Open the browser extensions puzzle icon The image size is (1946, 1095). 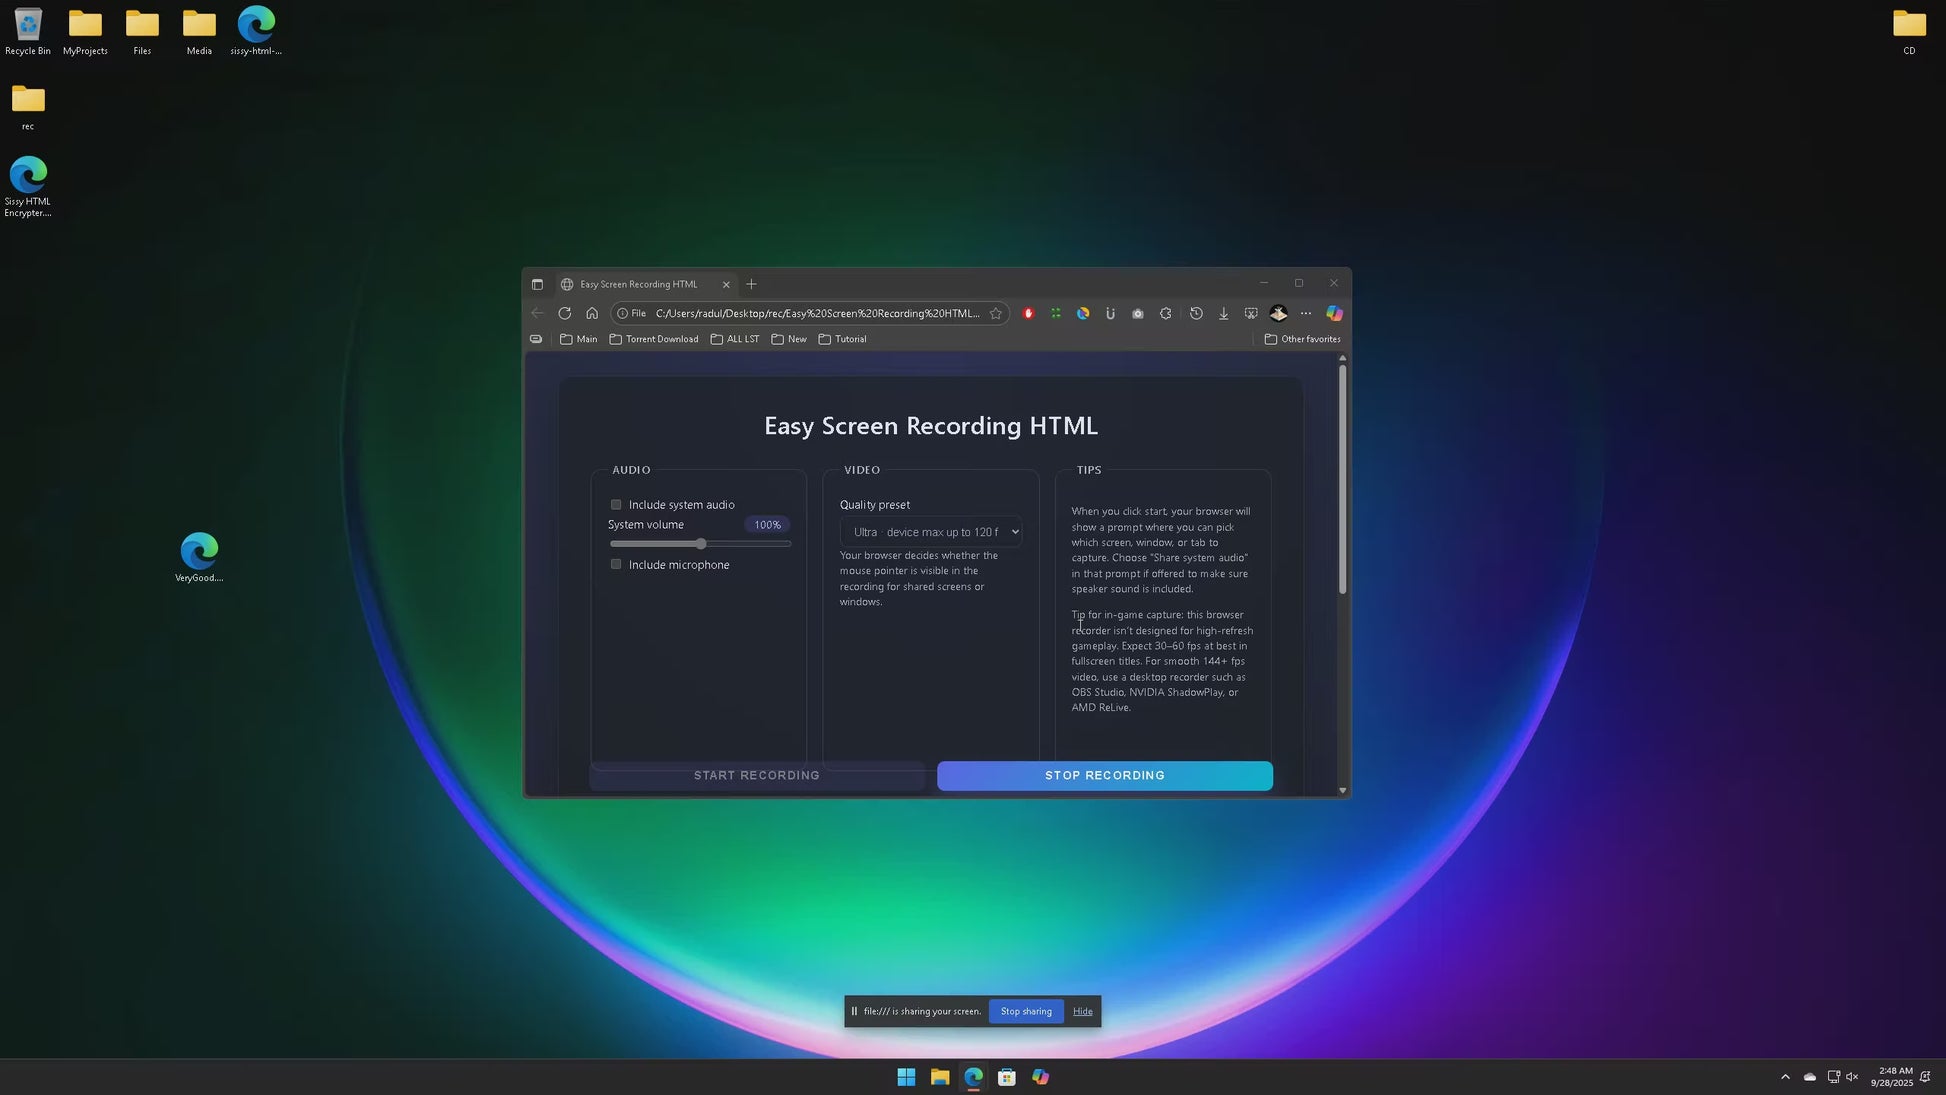[x=1166, y=313]
